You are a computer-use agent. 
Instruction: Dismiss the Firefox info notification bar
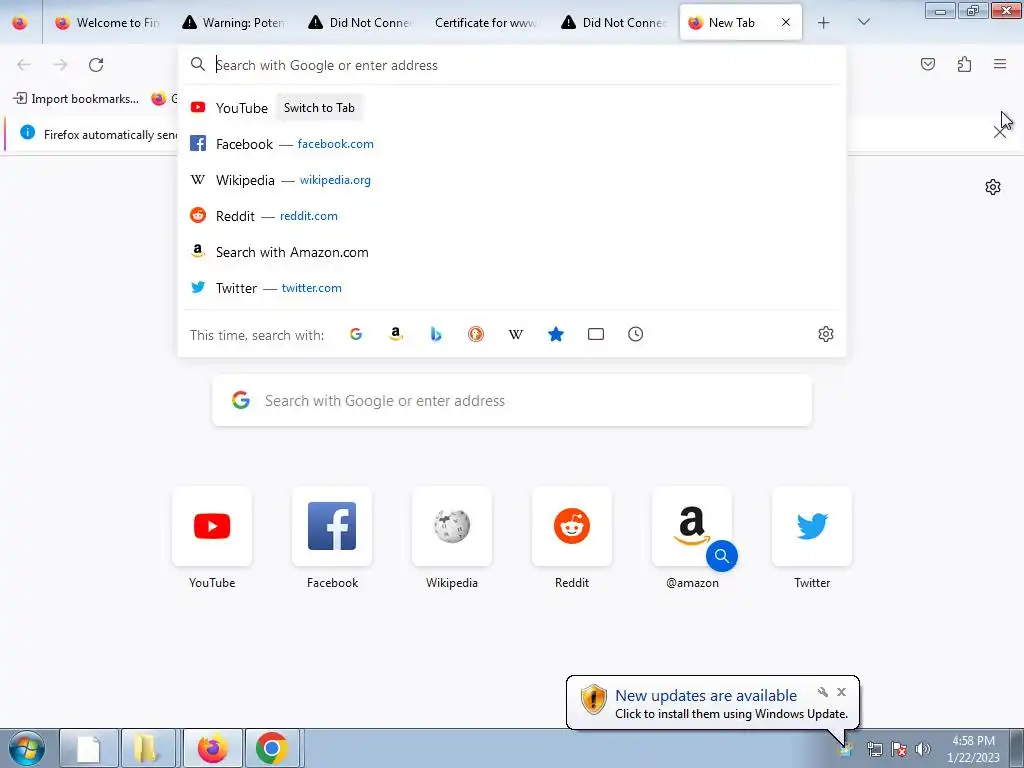pos(999,133)
